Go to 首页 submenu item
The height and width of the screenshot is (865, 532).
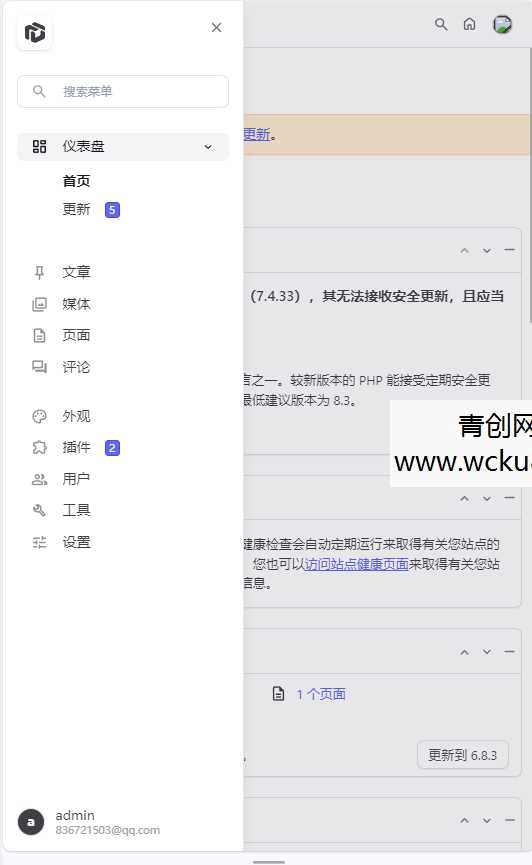[76, 181]
